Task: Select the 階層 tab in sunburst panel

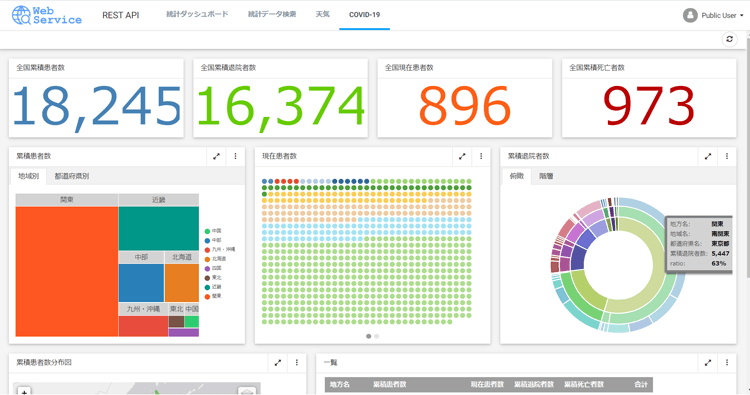Action: pos(546,176)
